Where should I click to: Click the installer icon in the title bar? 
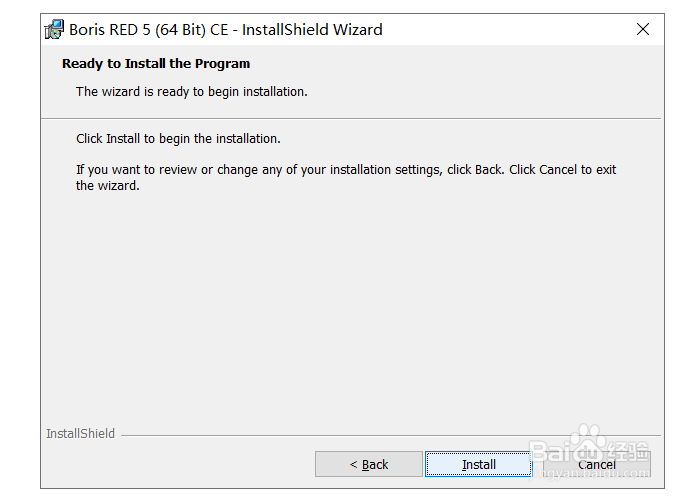click(54, 29)
